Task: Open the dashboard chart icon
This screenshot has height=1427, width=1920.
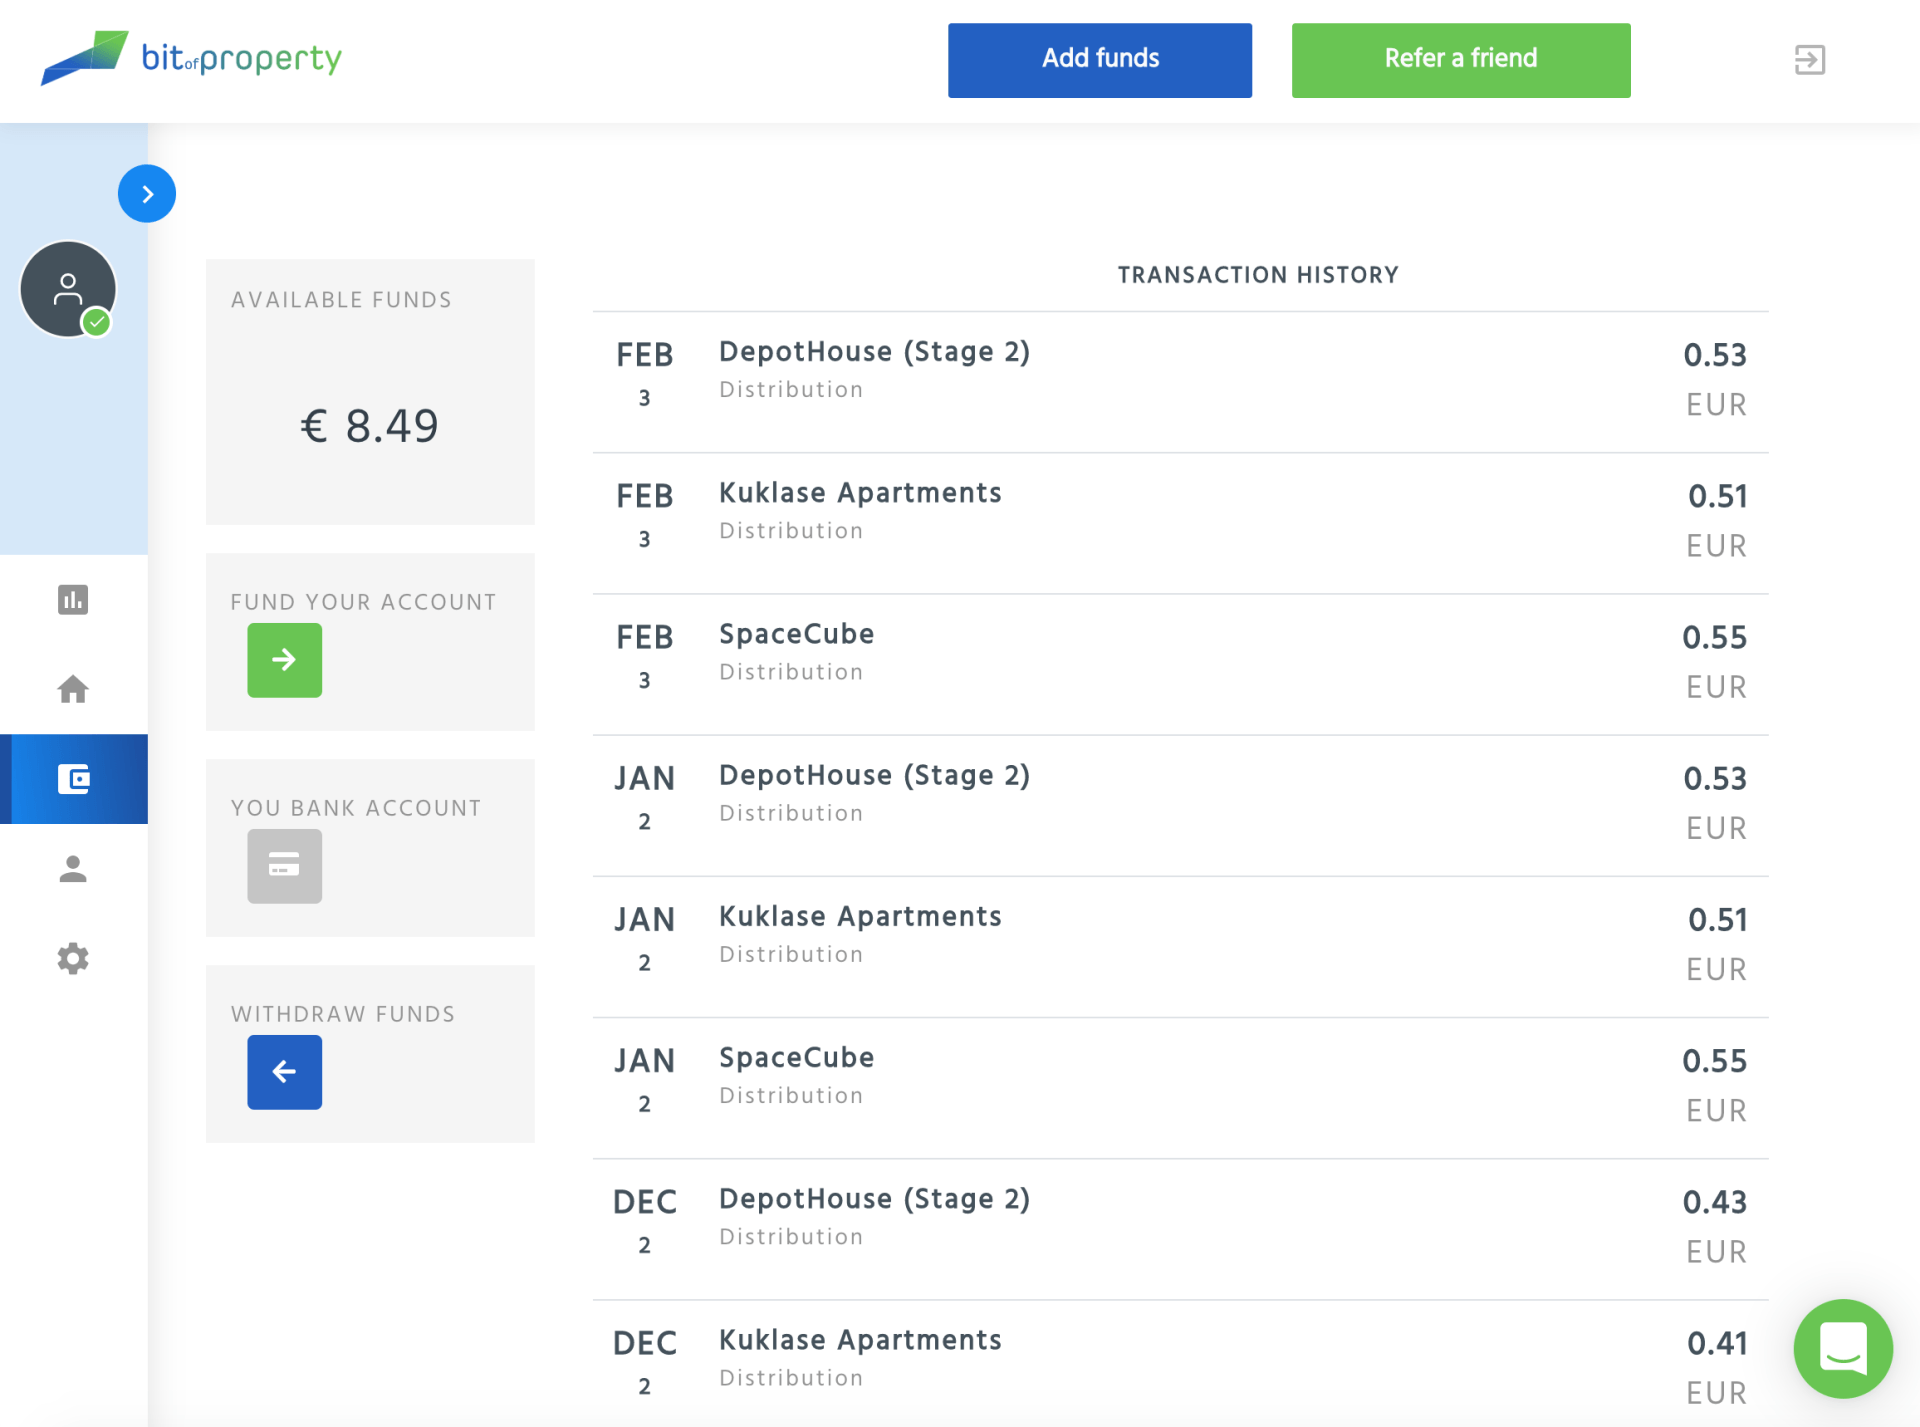Action: click(x=73, y=600)
